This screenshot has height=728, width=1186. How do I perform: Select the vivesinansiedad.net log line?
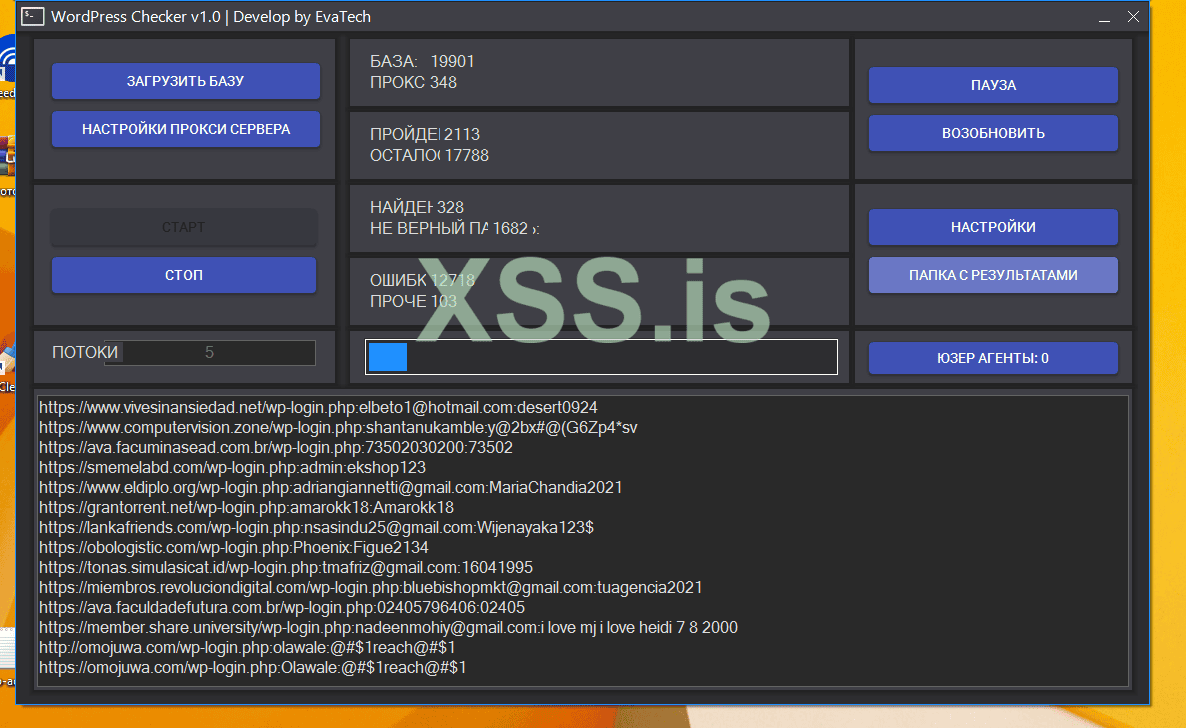(x=318, y=407)
